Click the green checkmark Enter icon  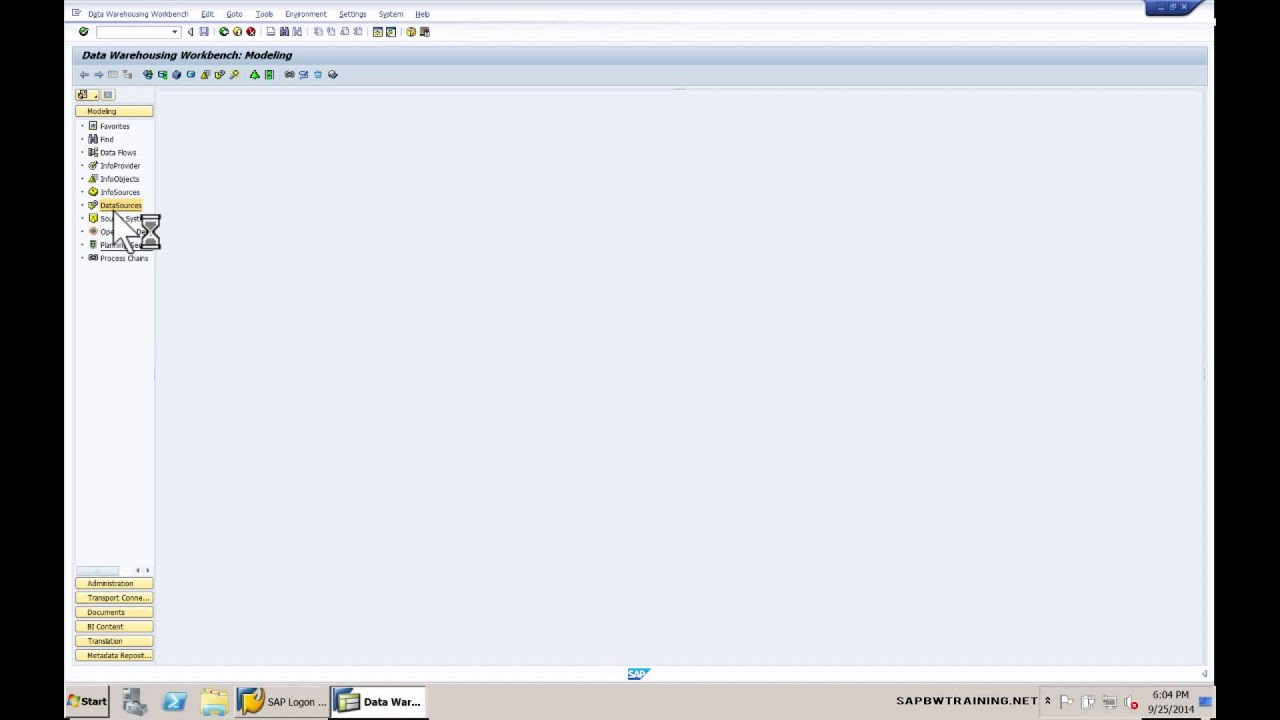click(x=84, y=32)
